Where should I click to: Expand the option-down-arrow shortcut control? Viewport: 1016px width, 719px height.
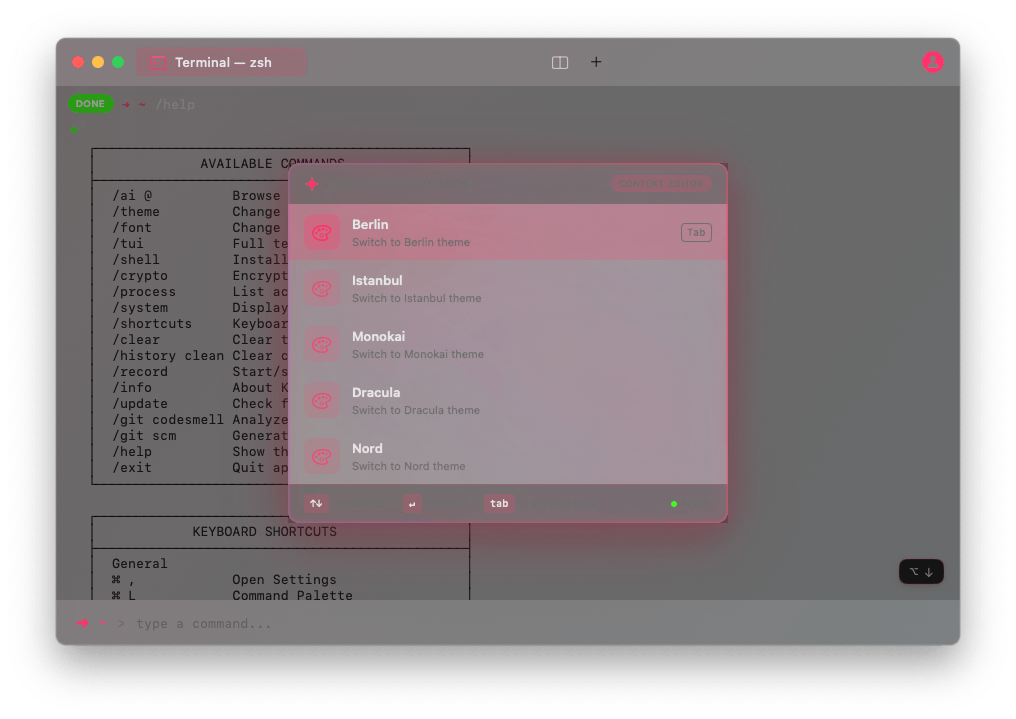pyautogui.click(x=920, y=571)
